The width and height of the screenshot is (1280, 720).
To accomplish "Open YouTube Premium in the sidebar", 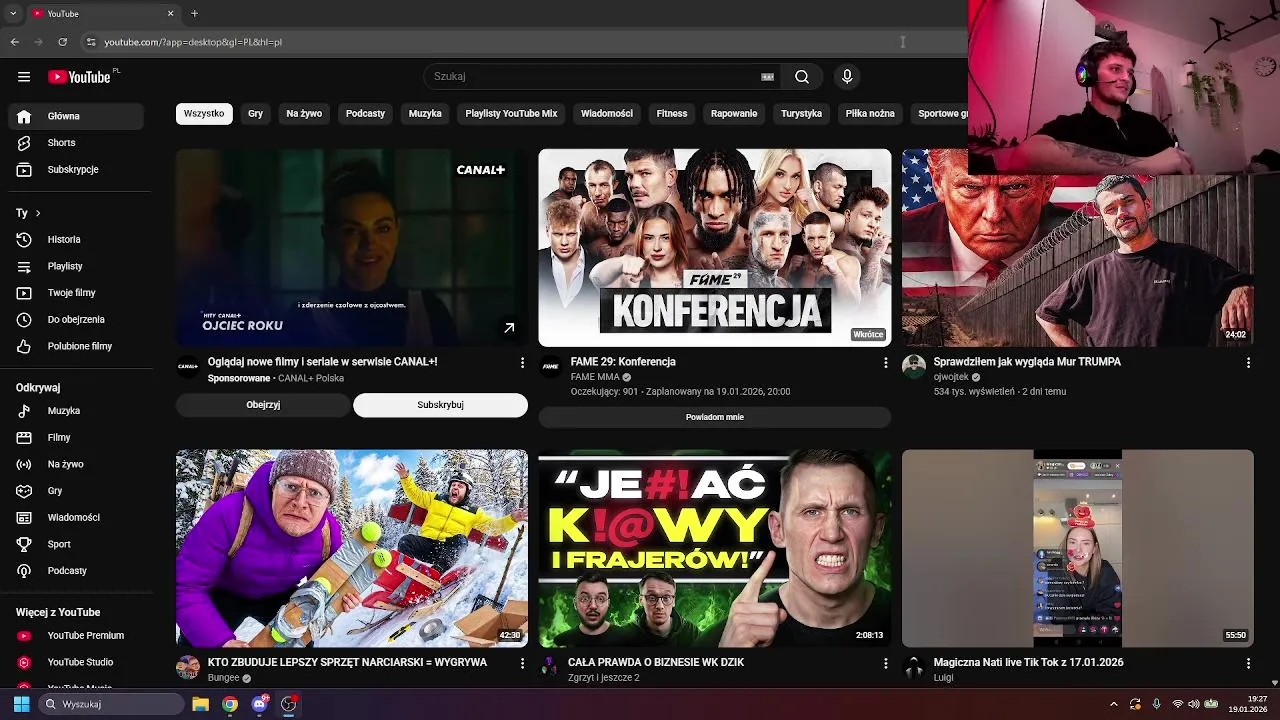I will 76,636.
